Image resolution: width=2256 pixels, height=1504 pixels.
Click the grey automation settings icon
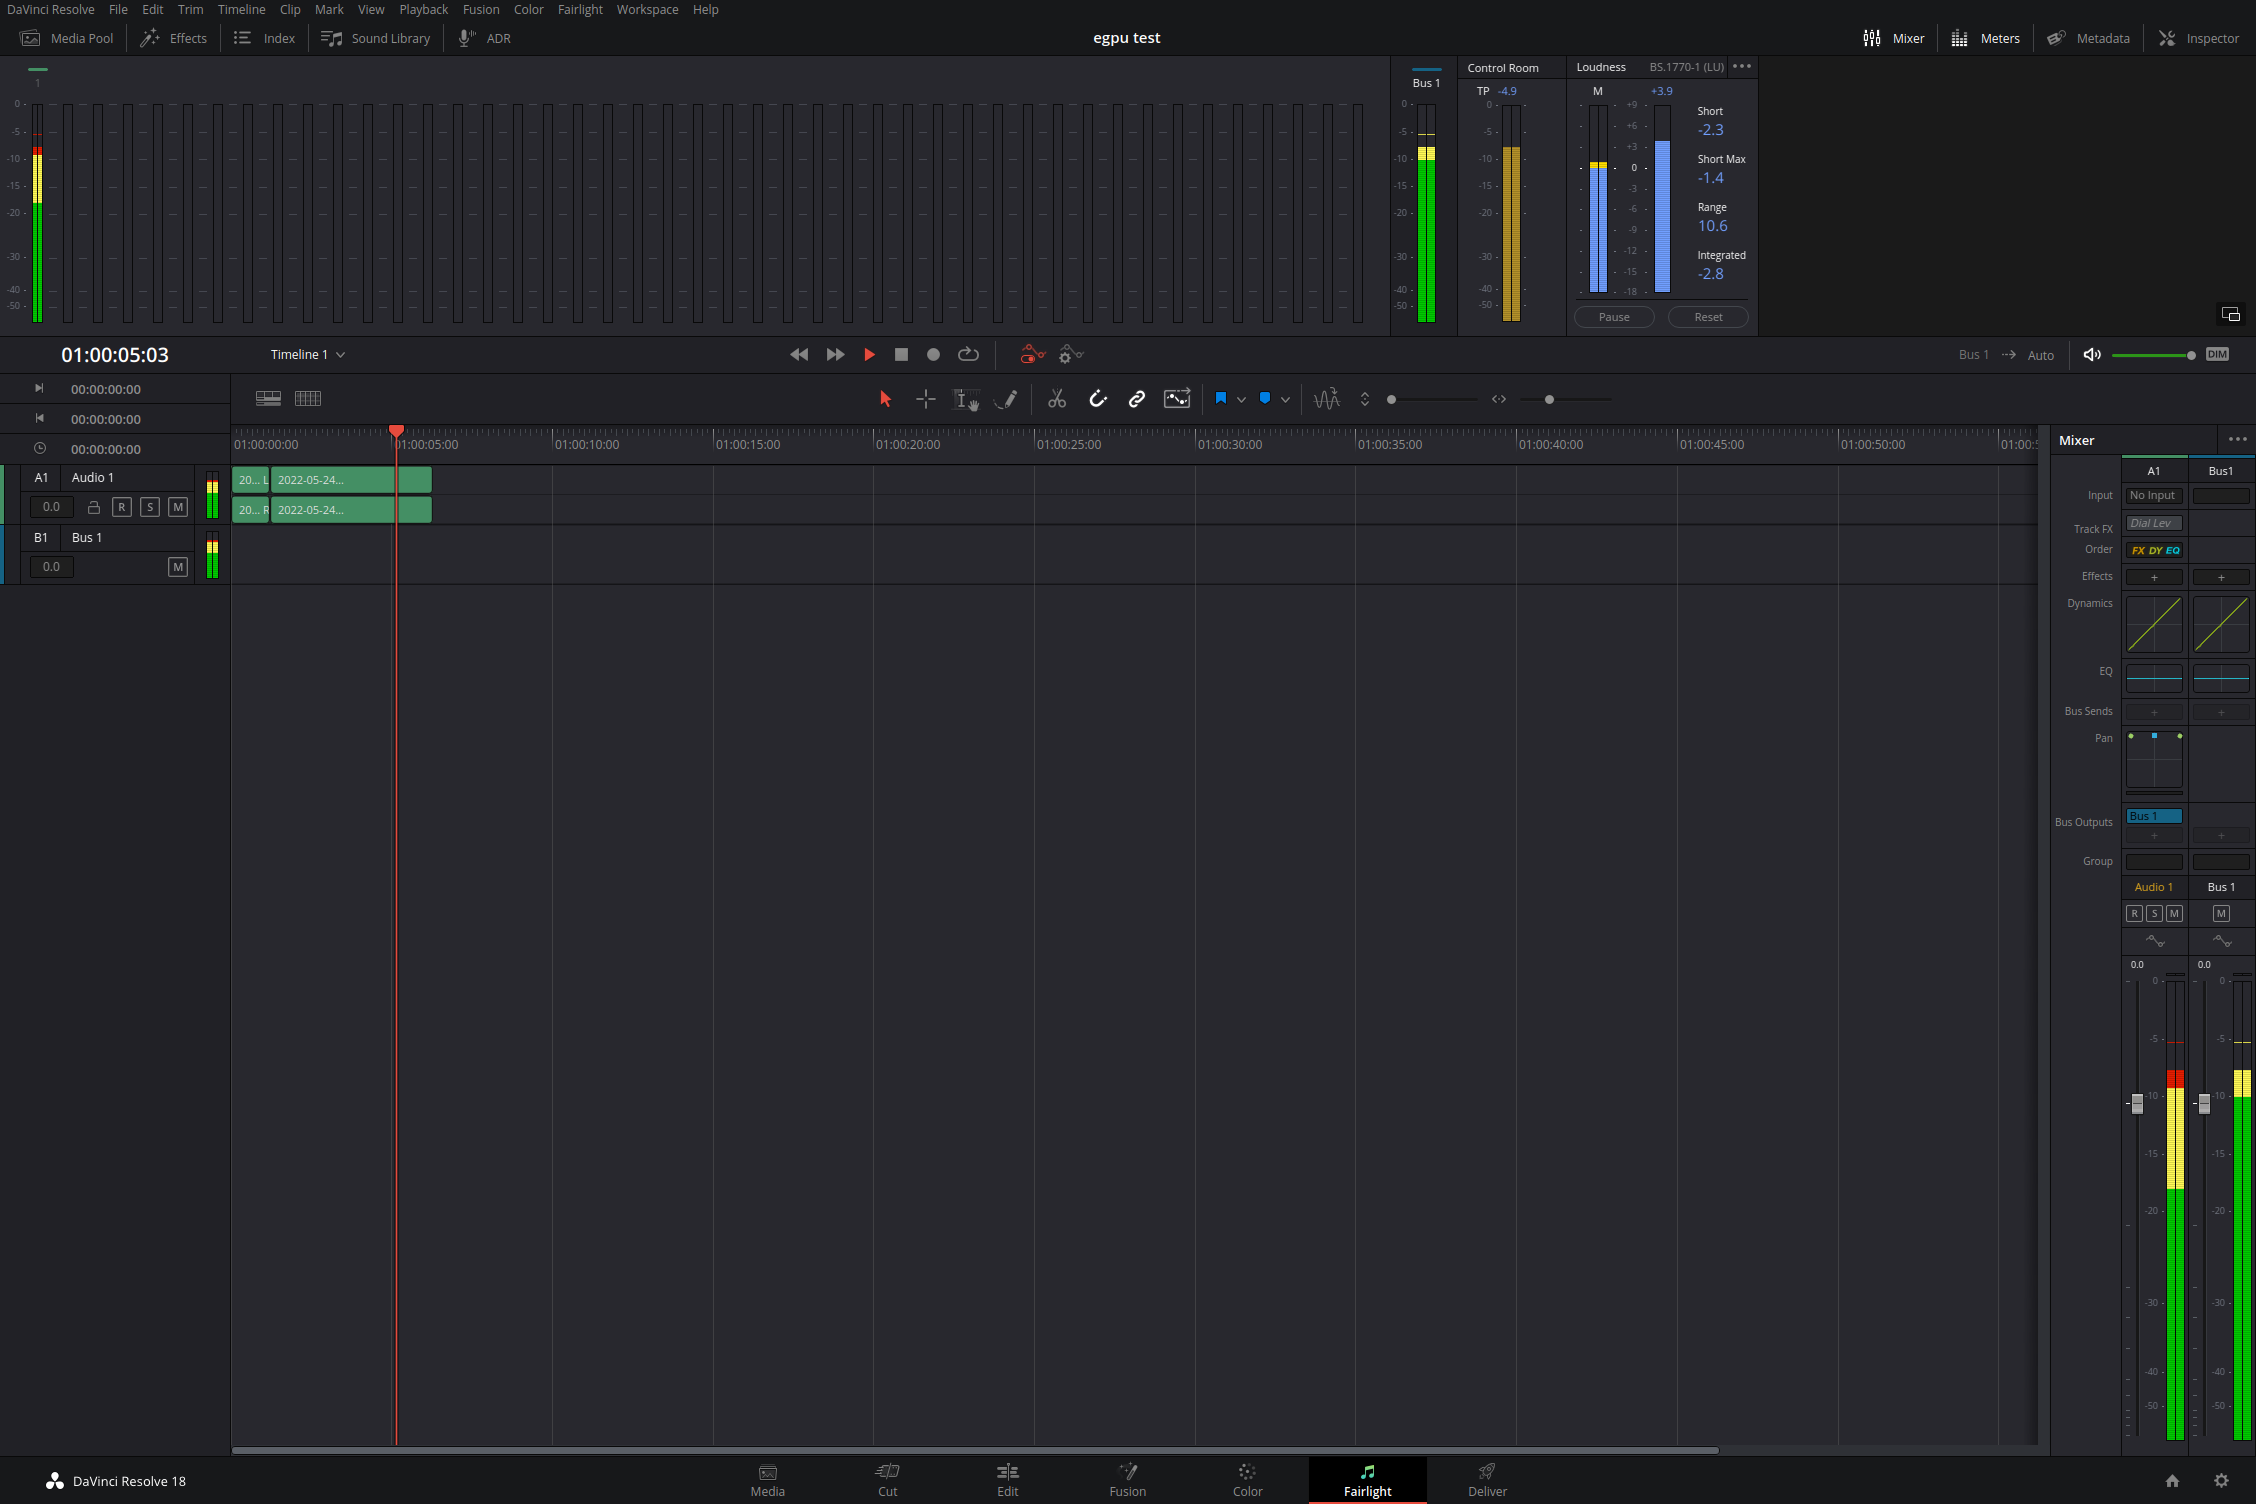click(1071, 354)
